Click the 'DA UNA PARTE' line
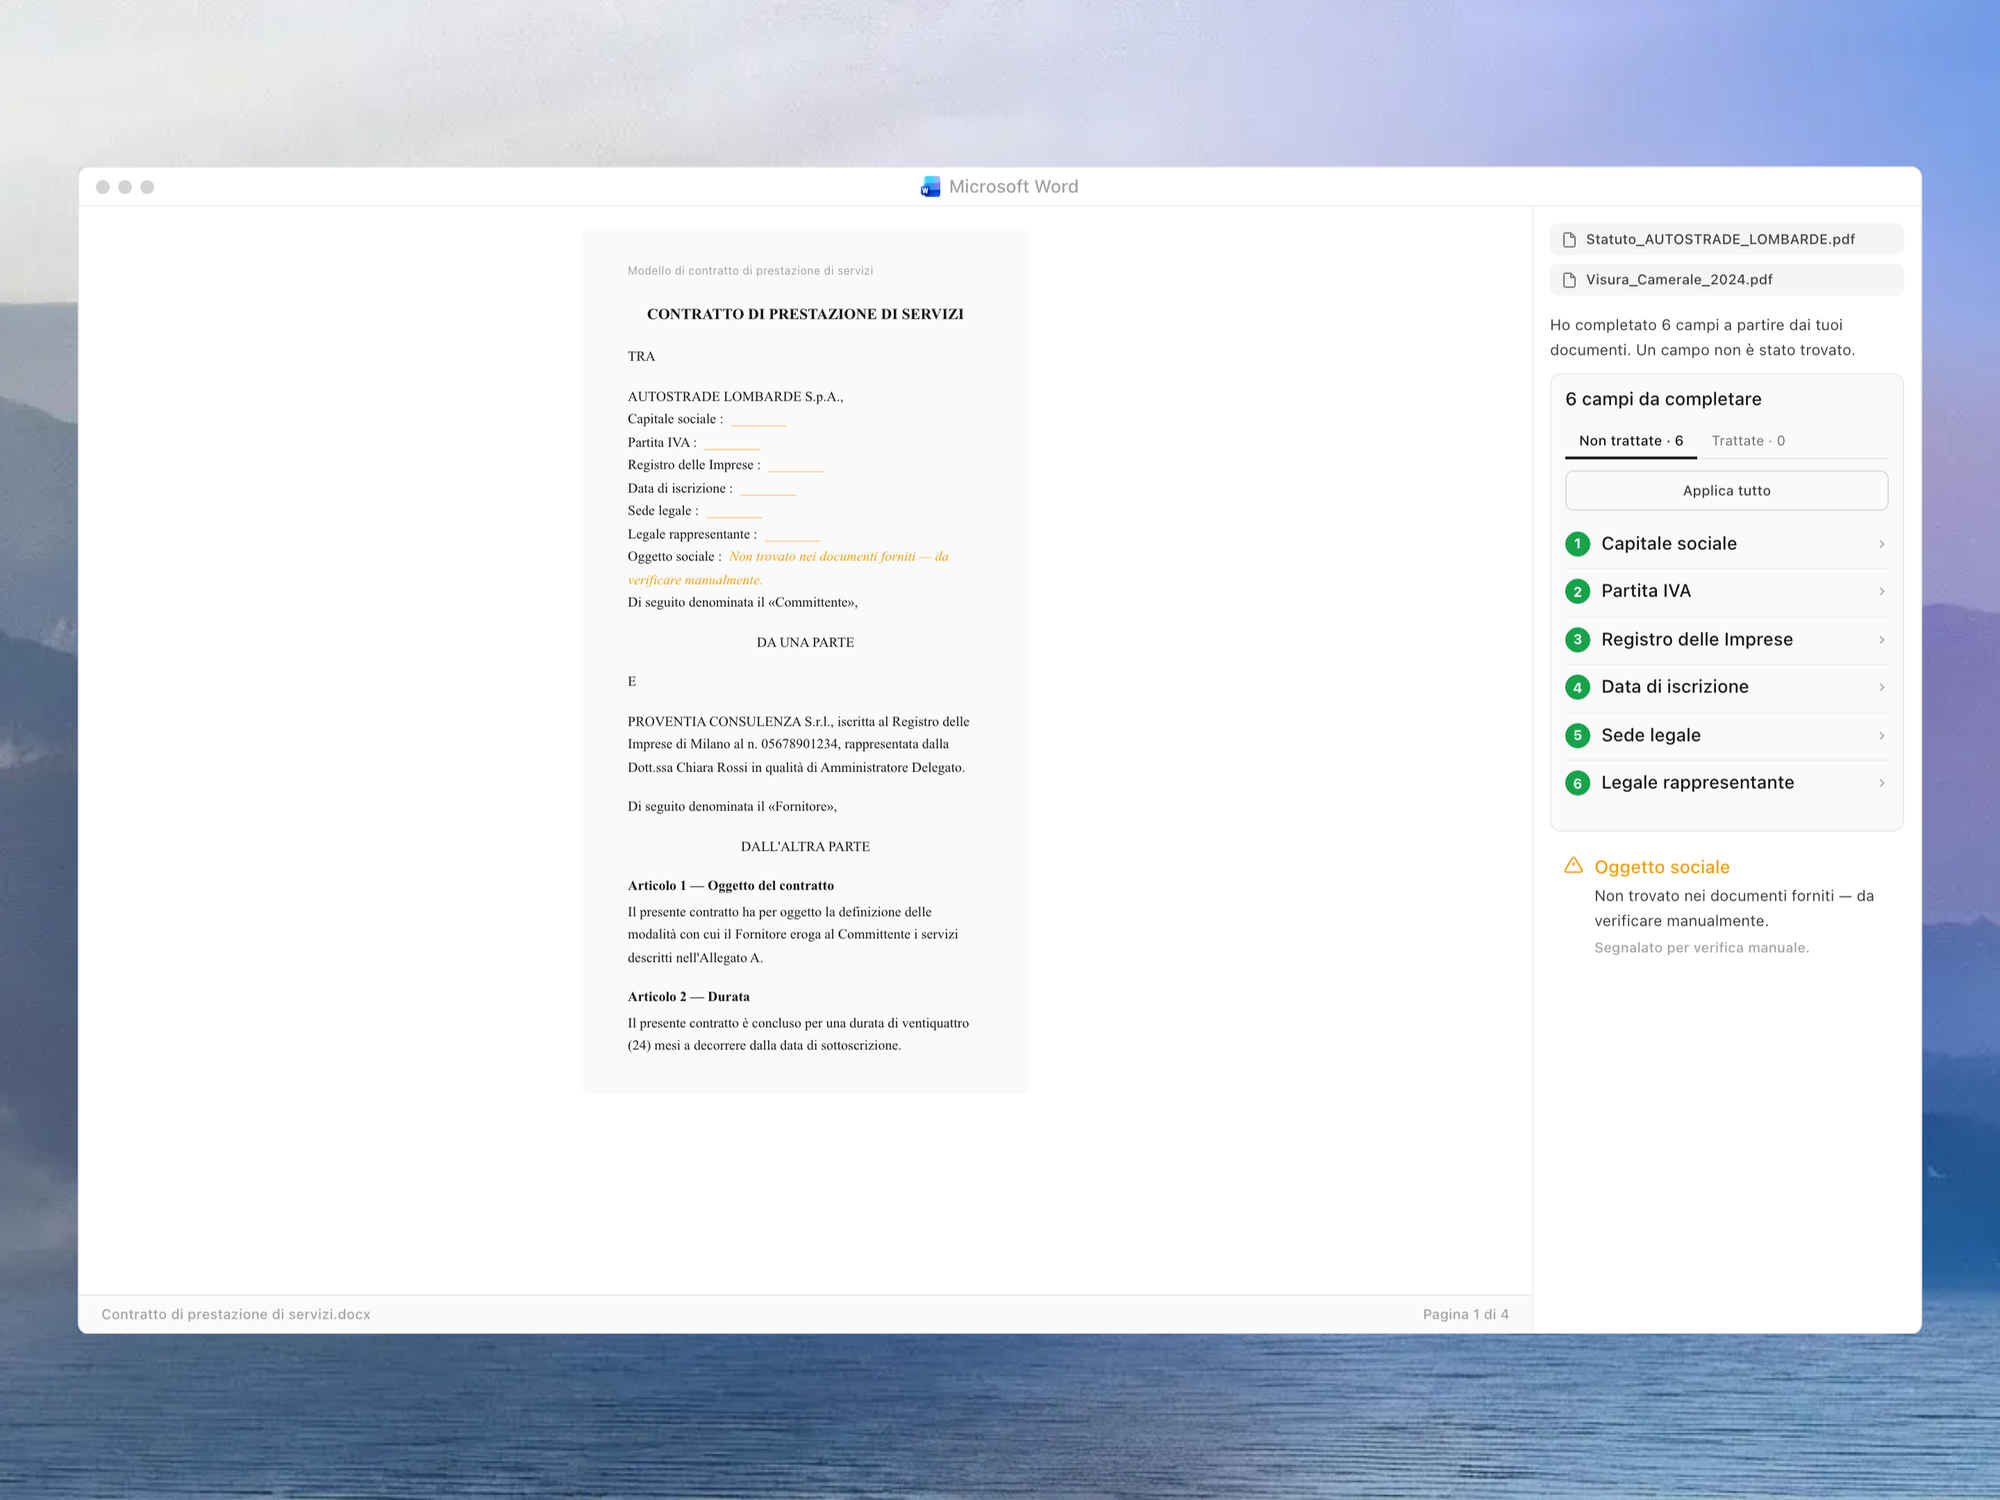 (x=805, y=643)
